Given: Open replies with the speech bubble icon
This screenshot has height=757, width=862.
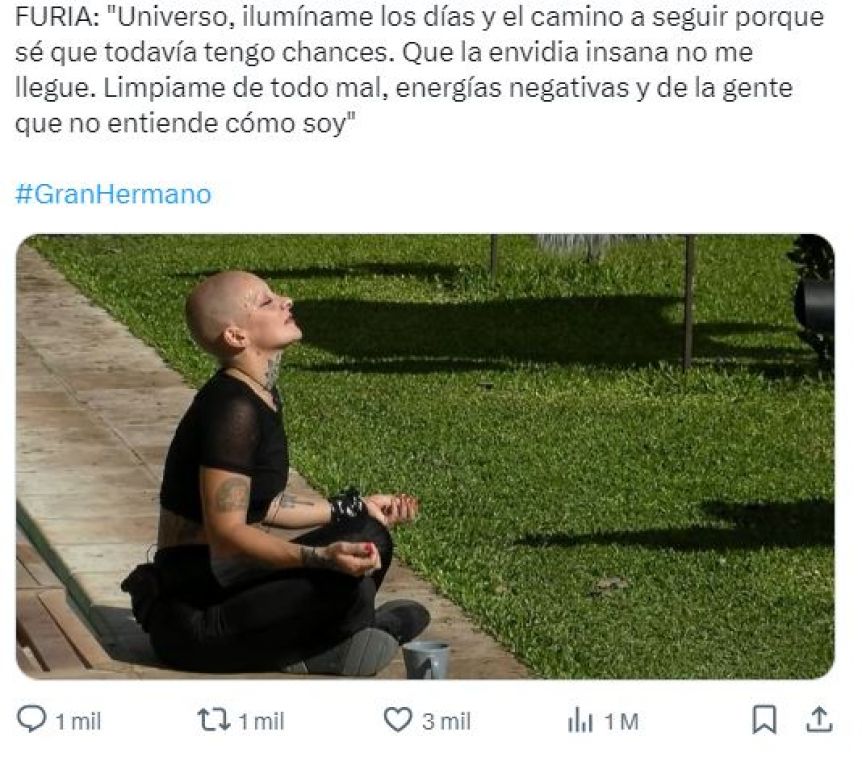Looking at the screenshot, I should point(31,719).
